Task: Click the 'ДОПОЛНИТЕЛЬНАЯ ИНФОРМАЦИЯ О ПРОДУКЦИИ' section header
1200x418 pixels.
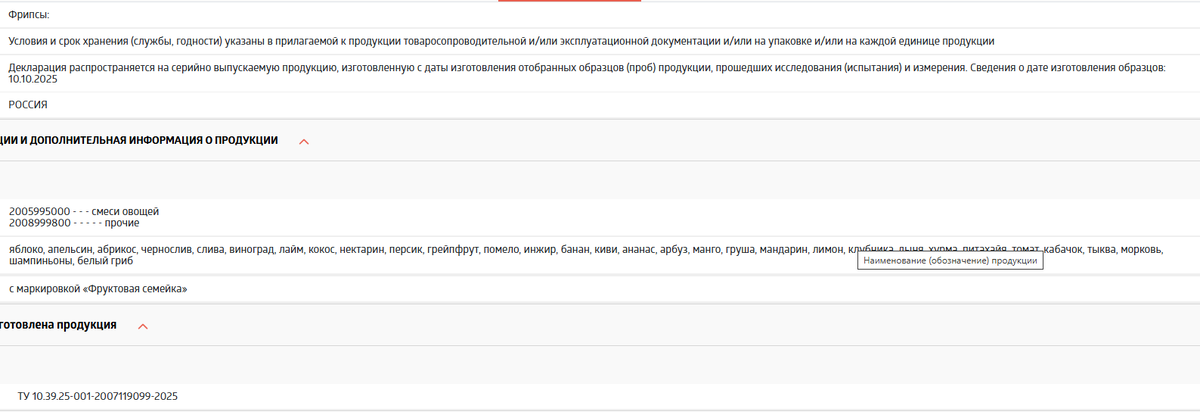Action: [x=139, y=140]
